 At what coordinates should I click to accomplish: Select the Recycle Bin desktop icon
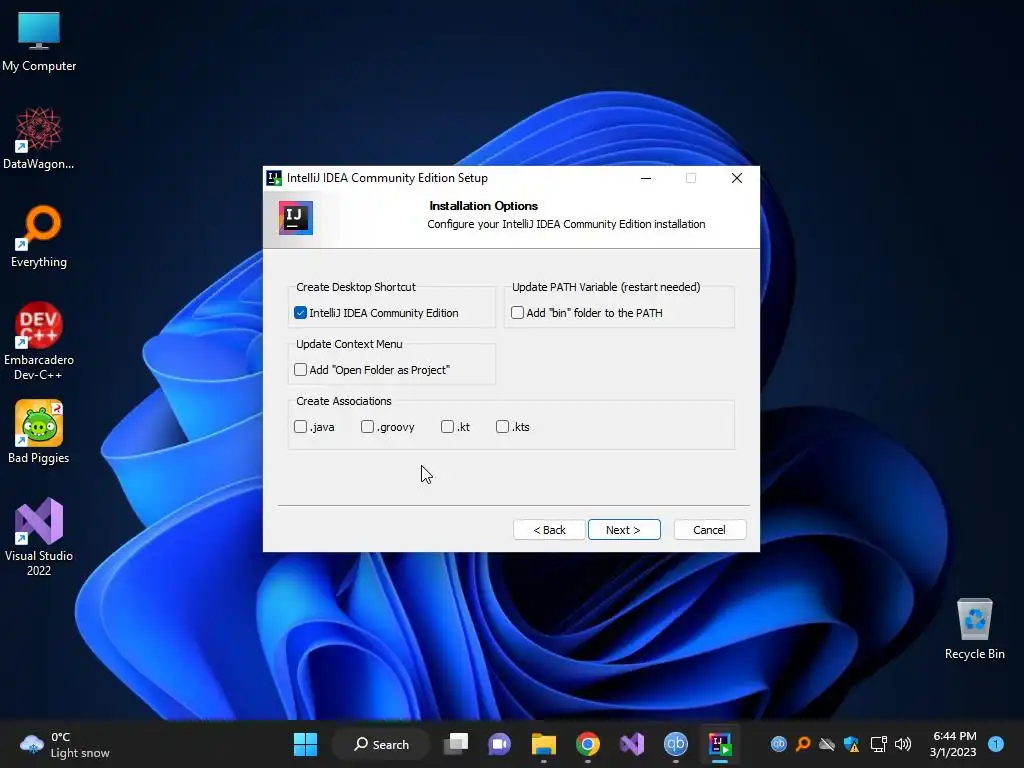[x=974, y=629]
